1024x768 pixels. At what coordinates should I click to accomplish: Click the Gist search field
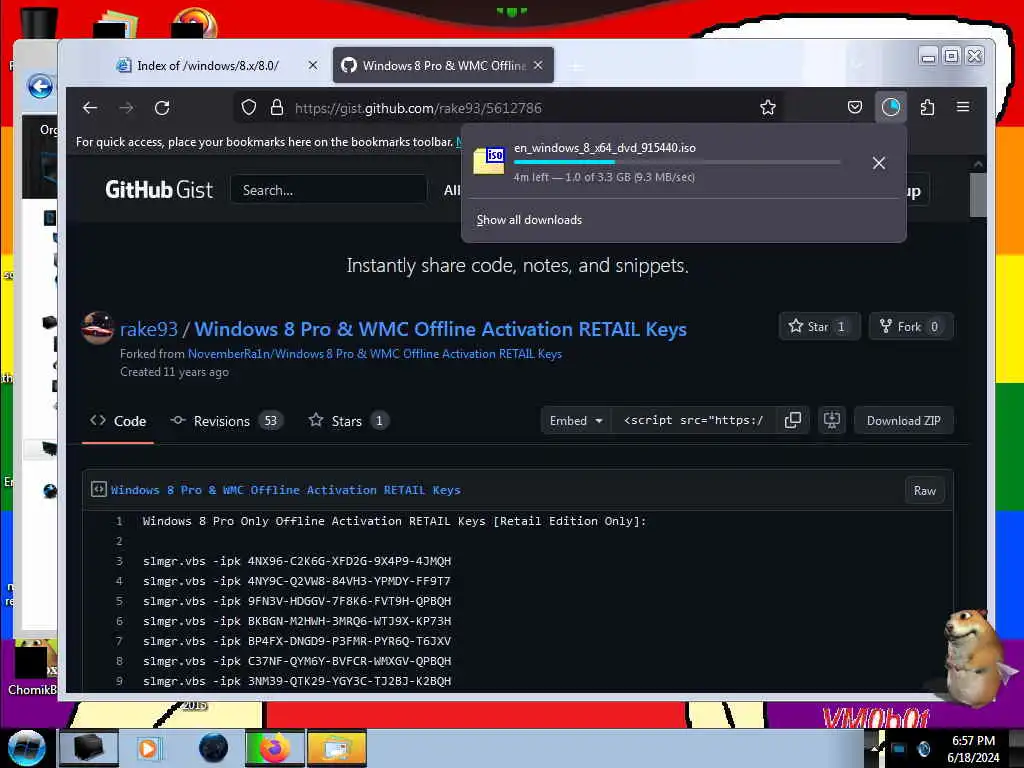(328, 190)
